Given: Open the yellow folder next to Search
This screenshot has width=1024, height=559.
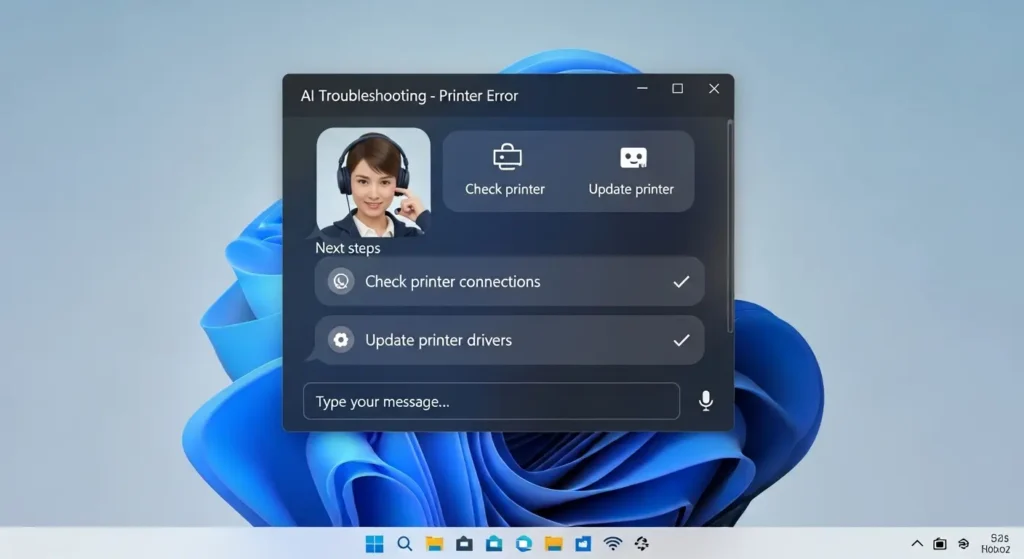Looking at the screenshot, I should coord(434,543).
